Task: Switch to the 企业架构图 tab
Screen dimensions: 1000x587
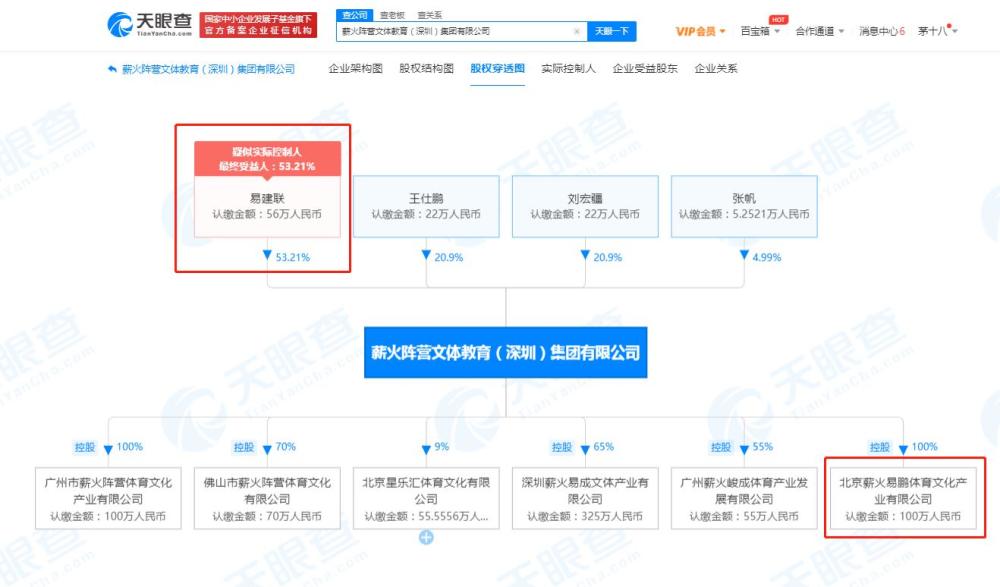Action: point(355,68)
